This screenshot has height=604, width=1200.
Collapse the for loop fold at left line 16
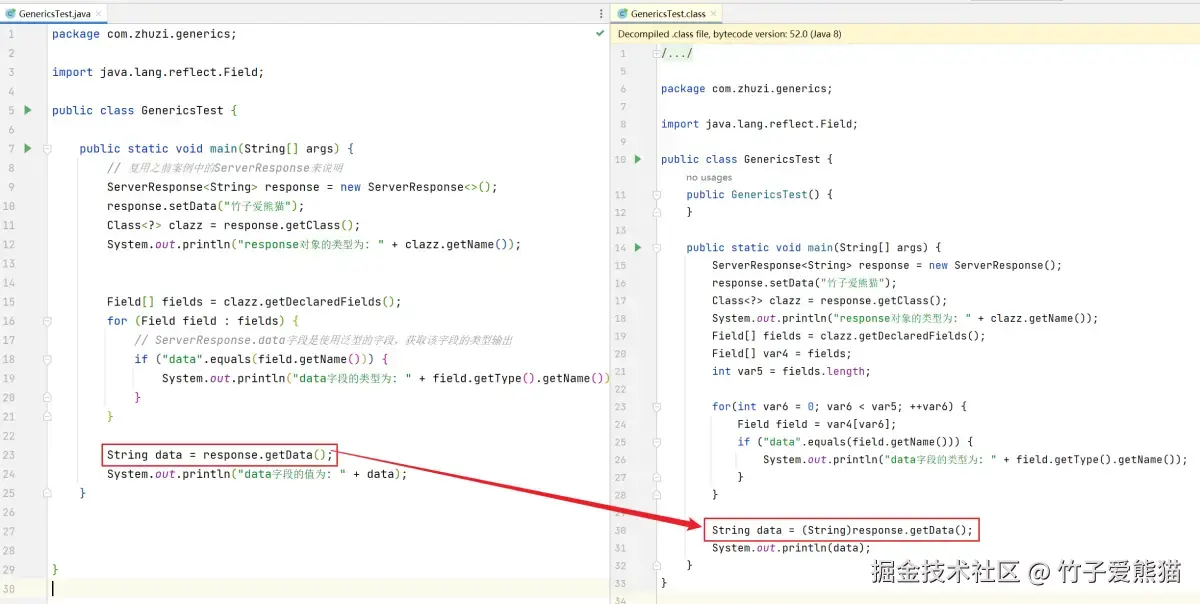[46, 321]
